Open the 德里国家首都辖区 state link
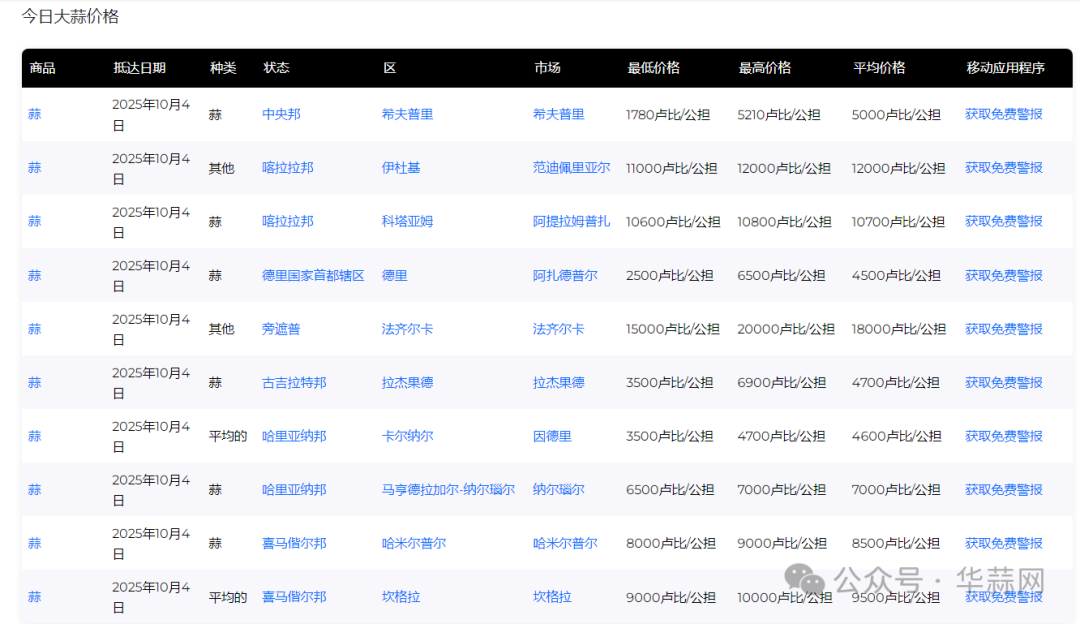The height and width of the screenshot is (624, 1080). coord(313,275)
